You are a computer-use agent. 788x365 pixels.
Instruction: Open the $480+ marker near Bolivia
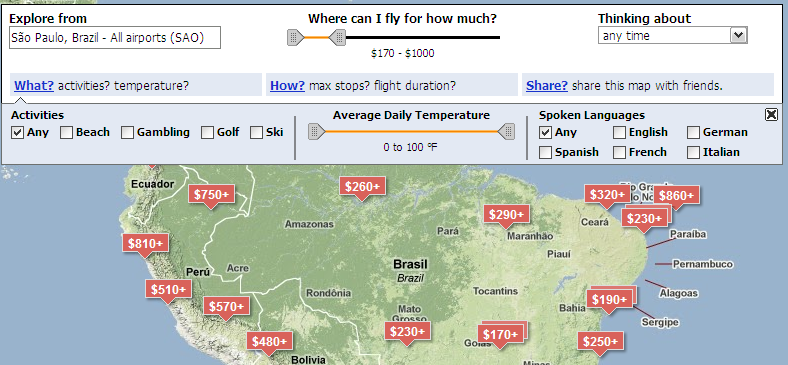pyautogui.click(x=269, y=341)
